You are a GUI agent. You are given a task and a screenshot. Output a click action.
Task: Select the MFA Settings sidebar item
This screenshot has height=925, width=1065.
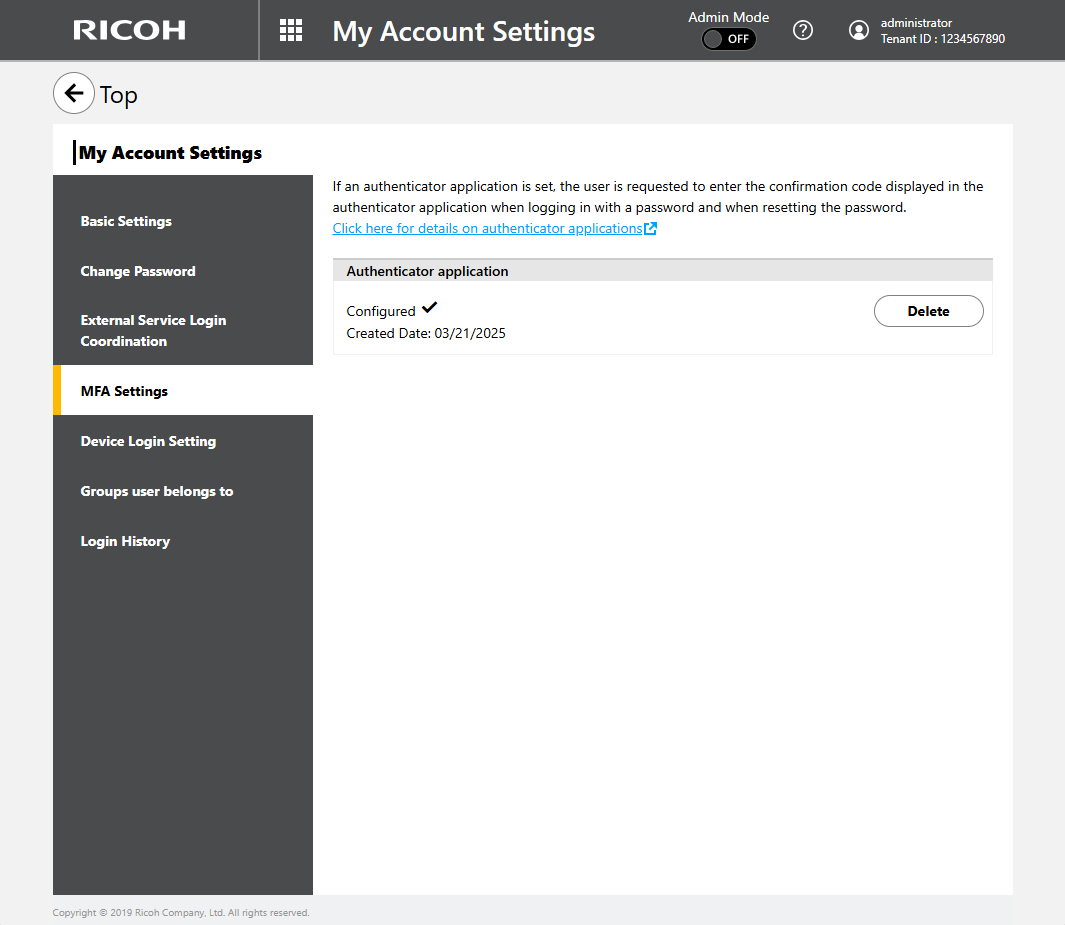click(x=124, y=391)
